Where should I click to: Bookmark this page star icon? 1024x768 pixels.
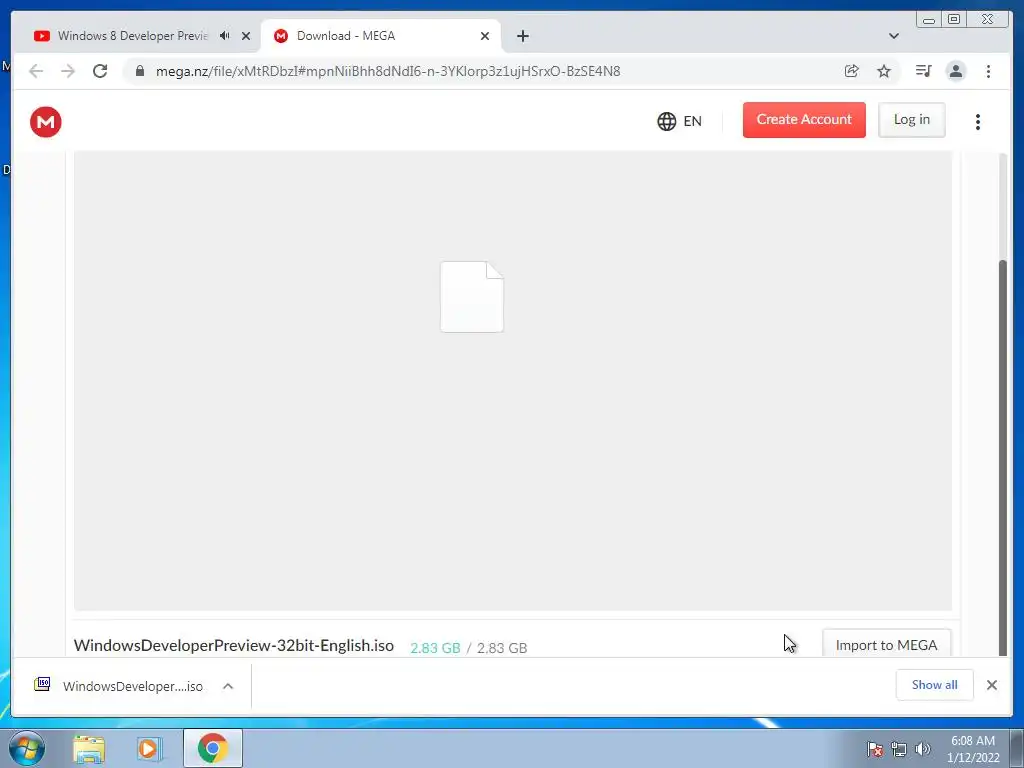pos(884,71)
